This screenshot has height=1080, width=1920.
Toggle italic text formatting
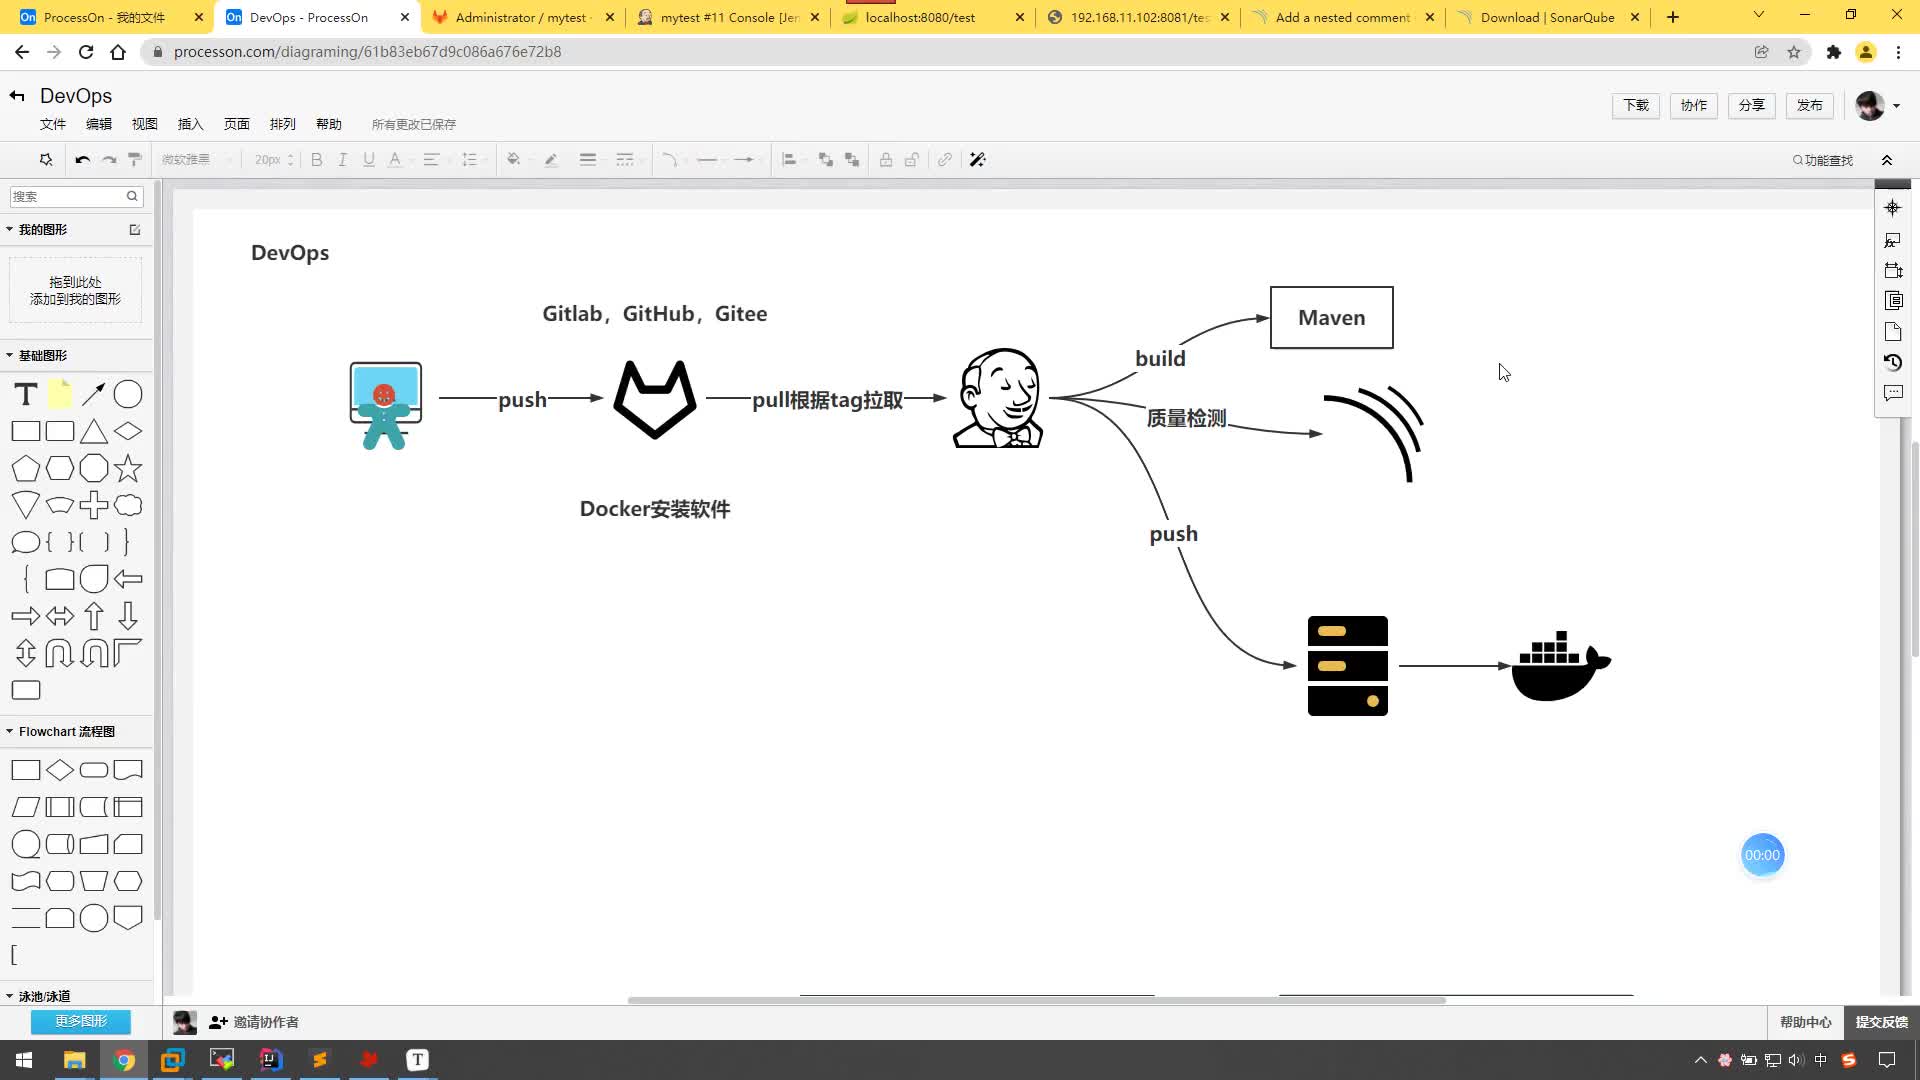(x=342, y=160)
